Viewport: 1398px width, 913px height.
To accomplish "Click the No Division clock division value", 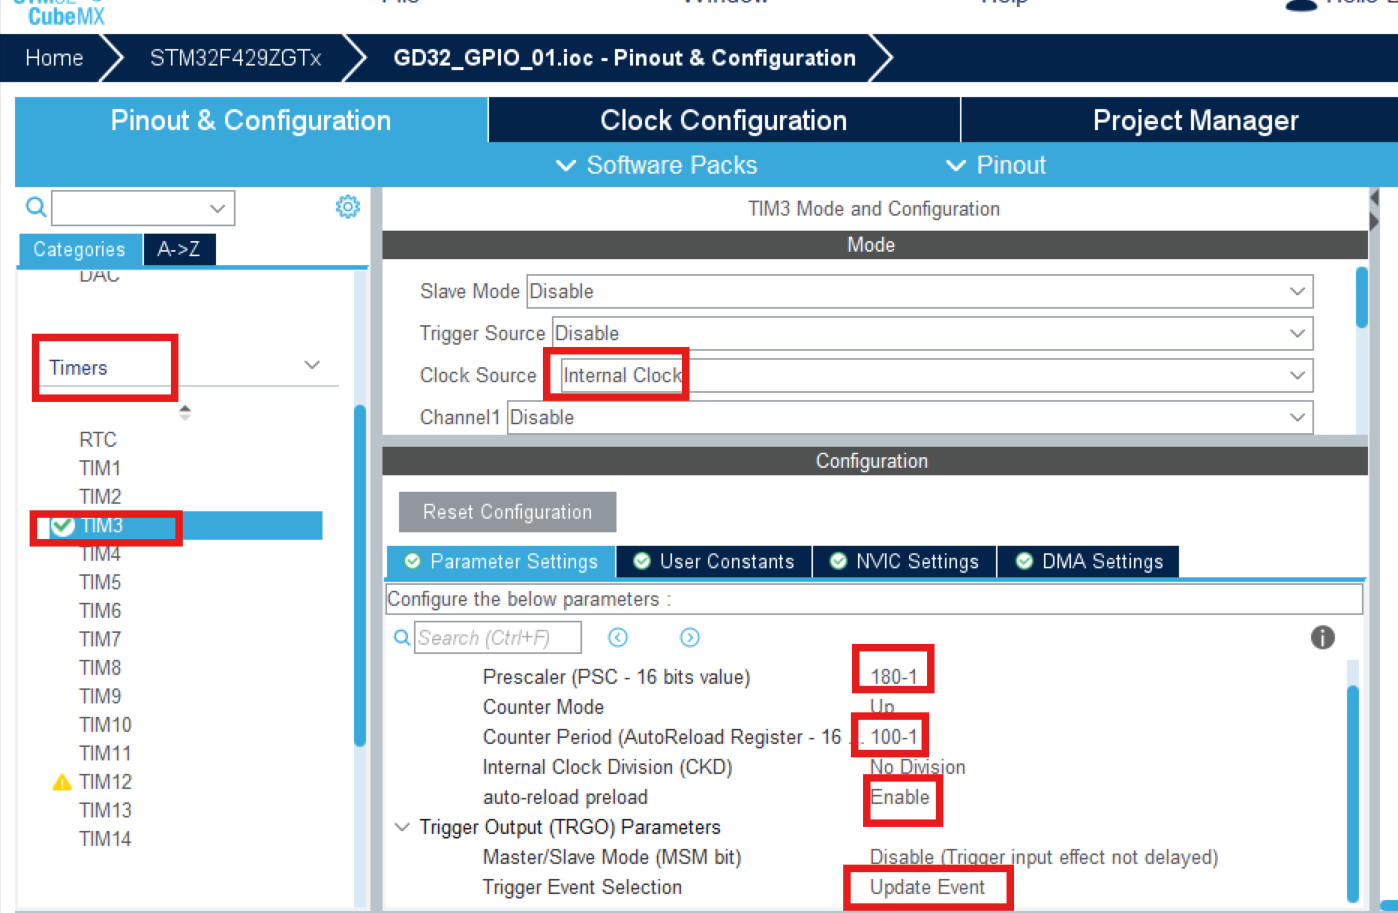I will [917, 767].
